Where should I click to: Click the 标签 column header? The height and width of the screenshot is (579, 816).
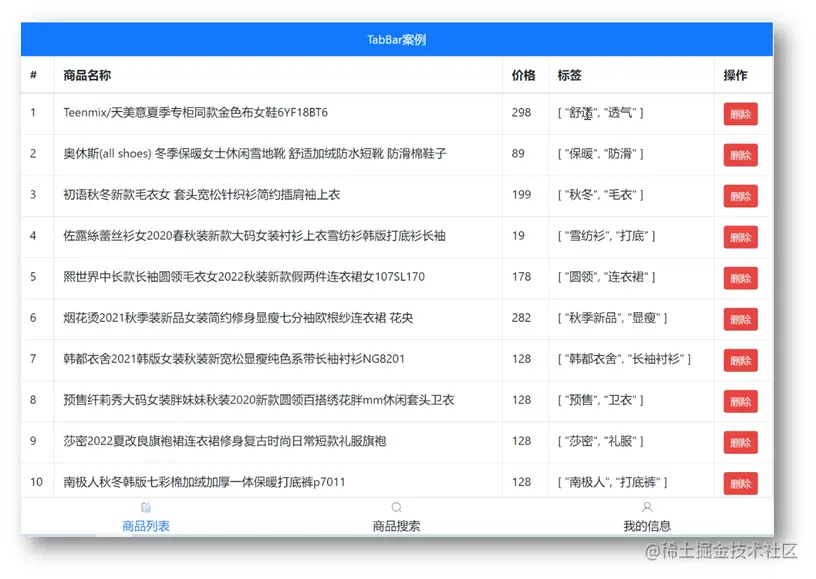pos(569,75)
